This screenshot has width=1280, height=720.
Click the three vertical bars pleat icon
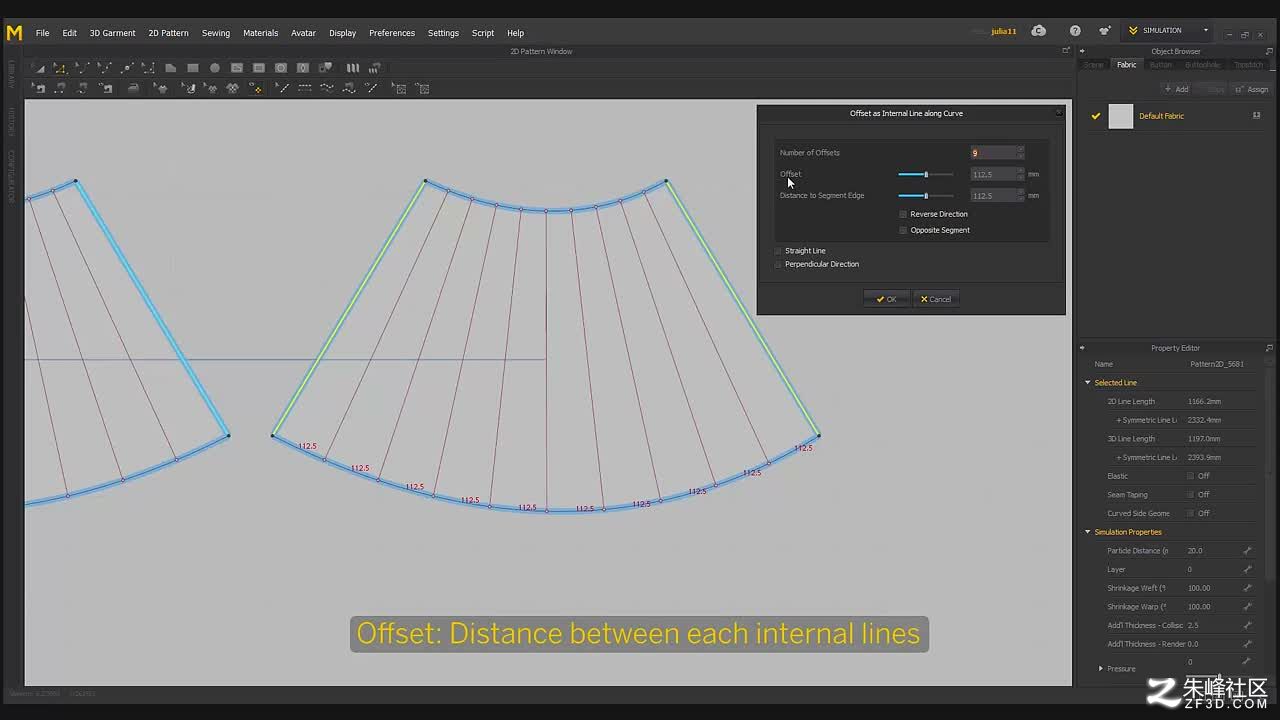[x=352, y=68]
